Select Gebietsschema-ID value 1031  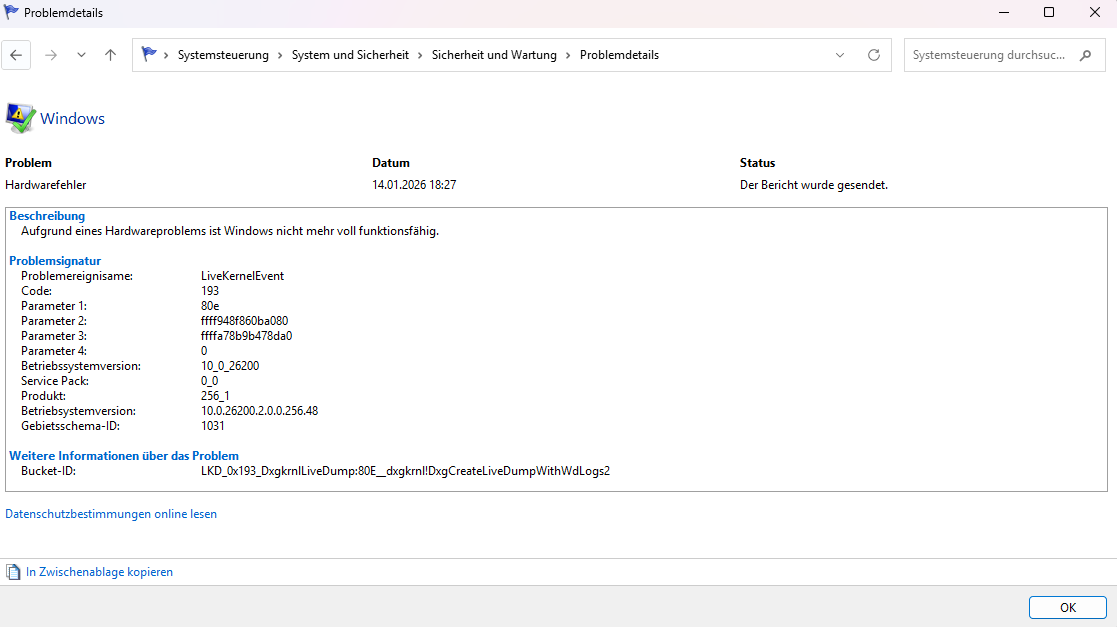(x=212, y=425)
